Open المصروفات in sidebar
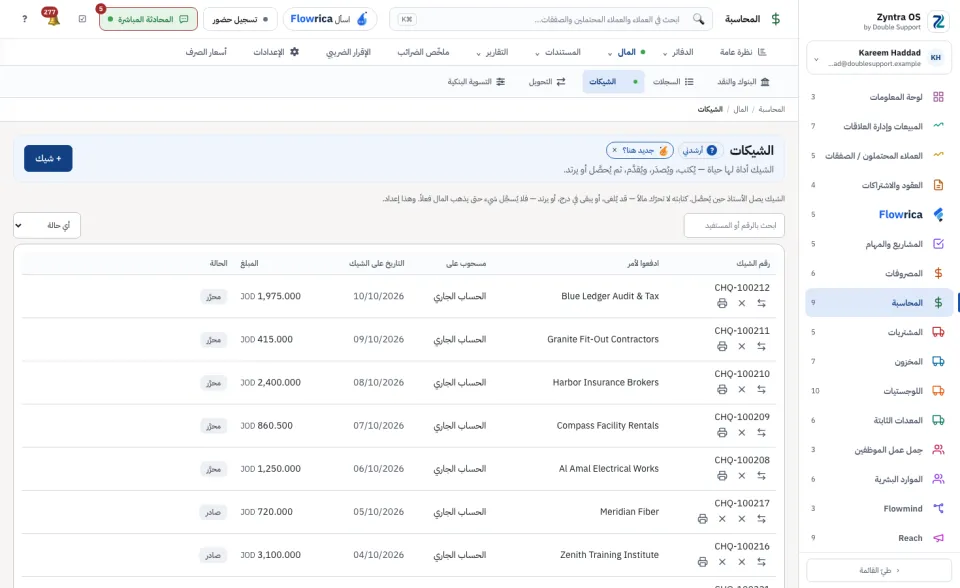Viewport: 960px width, 588px height. (879, 273)
